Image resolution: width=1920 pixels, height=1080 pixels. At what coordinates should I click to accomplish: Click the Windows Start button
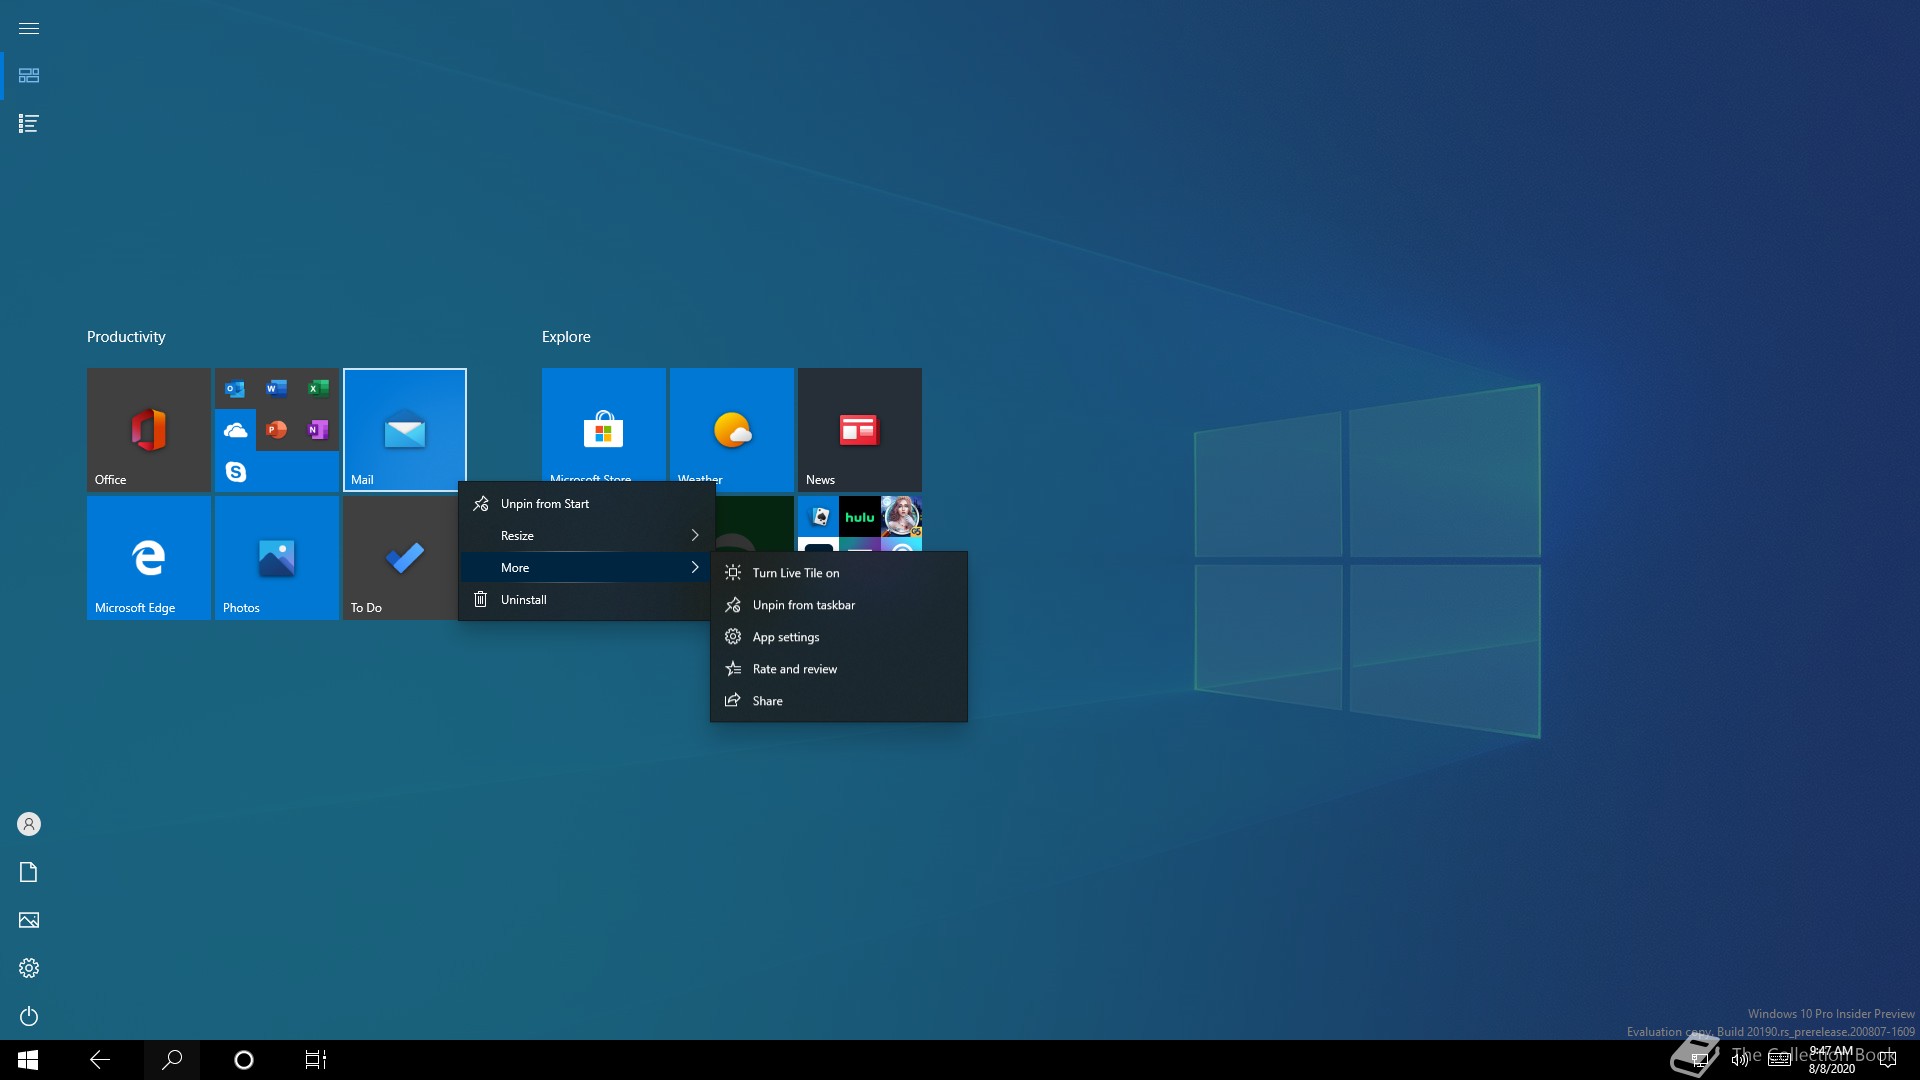coord(28,1060)
